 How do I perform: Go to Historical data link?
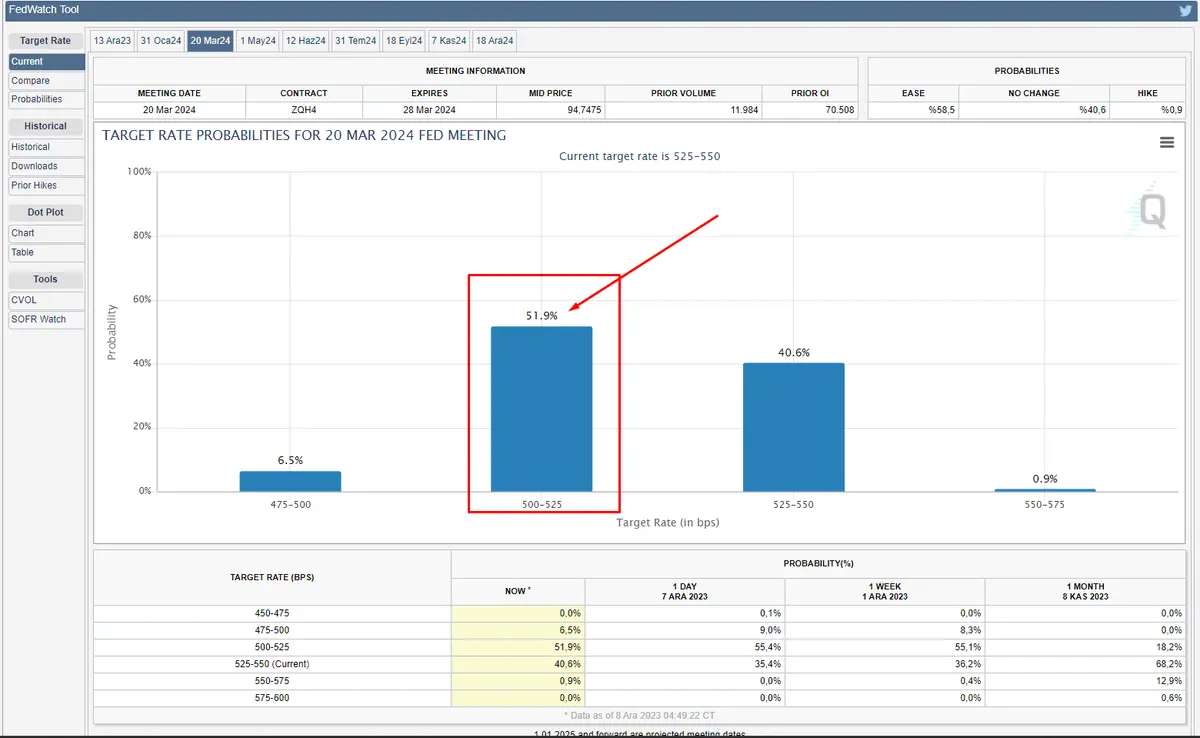click(x=31, y=147)
